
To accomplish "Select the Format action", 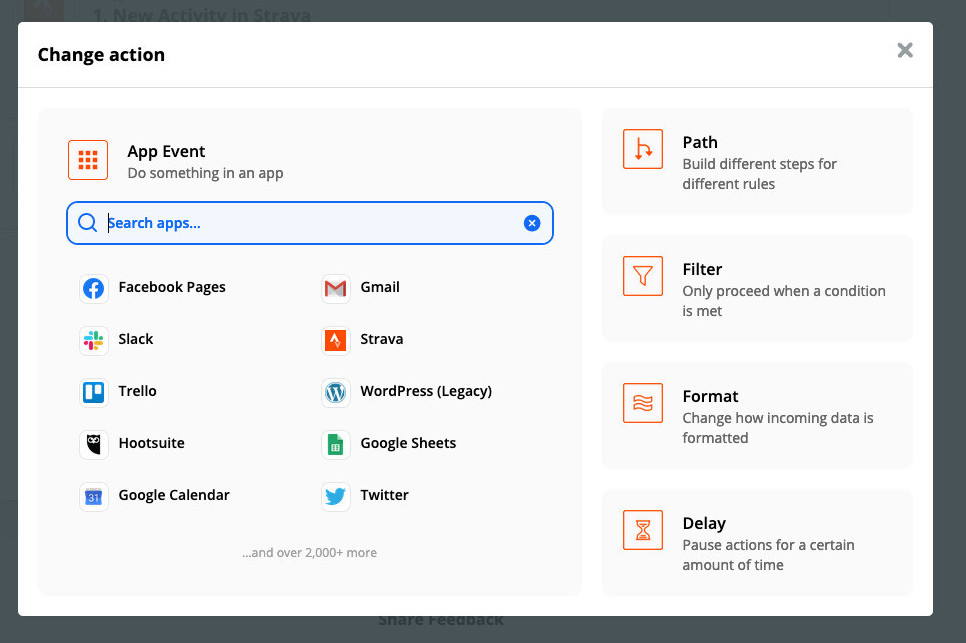I will coord(757,415).
